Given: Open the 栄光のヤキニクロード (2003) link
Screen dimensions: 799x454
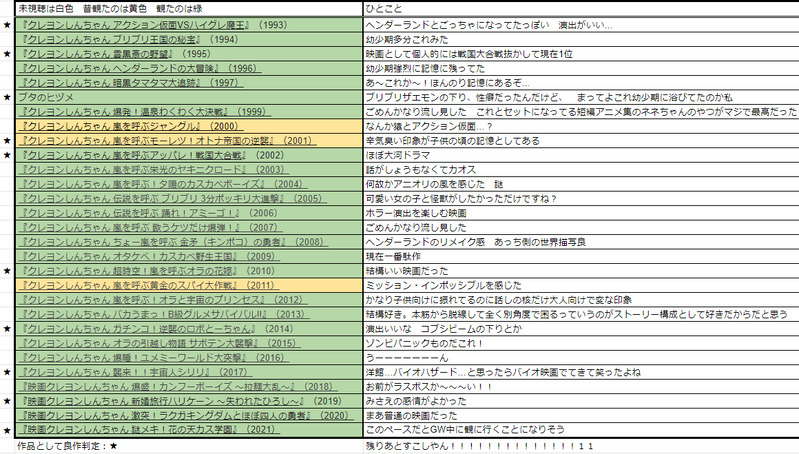Looking at the screenshot, I should tap(153, 170).
